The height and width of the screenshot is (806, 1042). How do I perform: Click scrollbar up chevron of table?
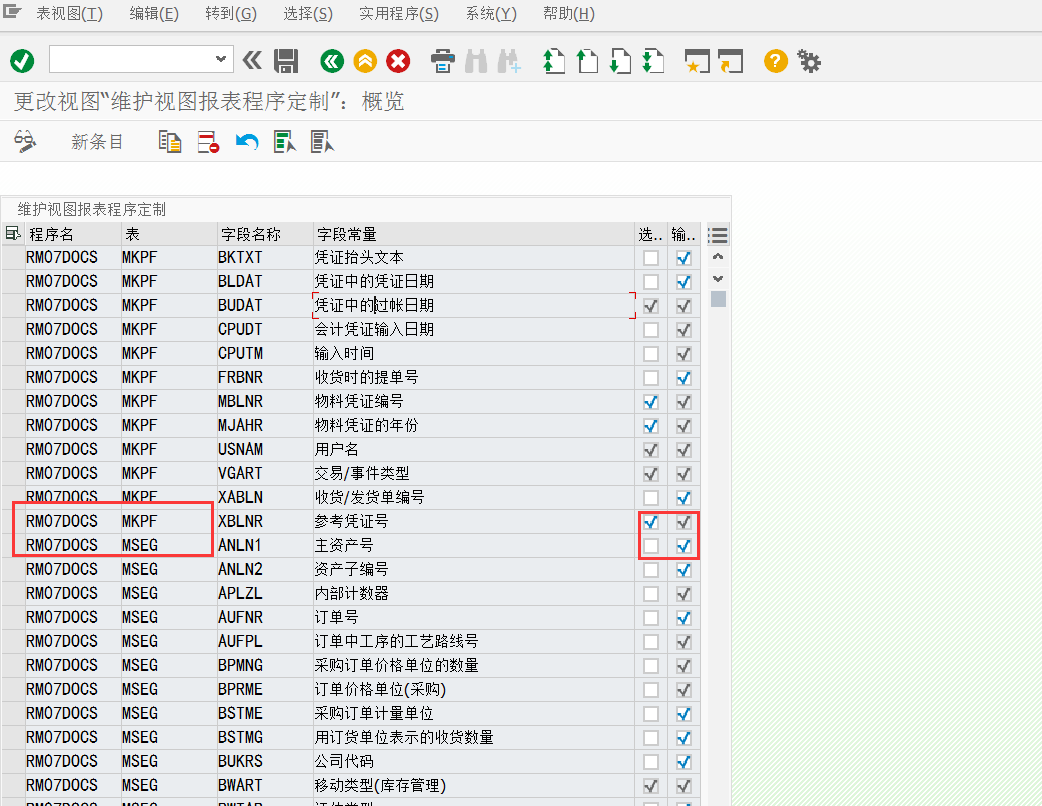click(717, 257)
